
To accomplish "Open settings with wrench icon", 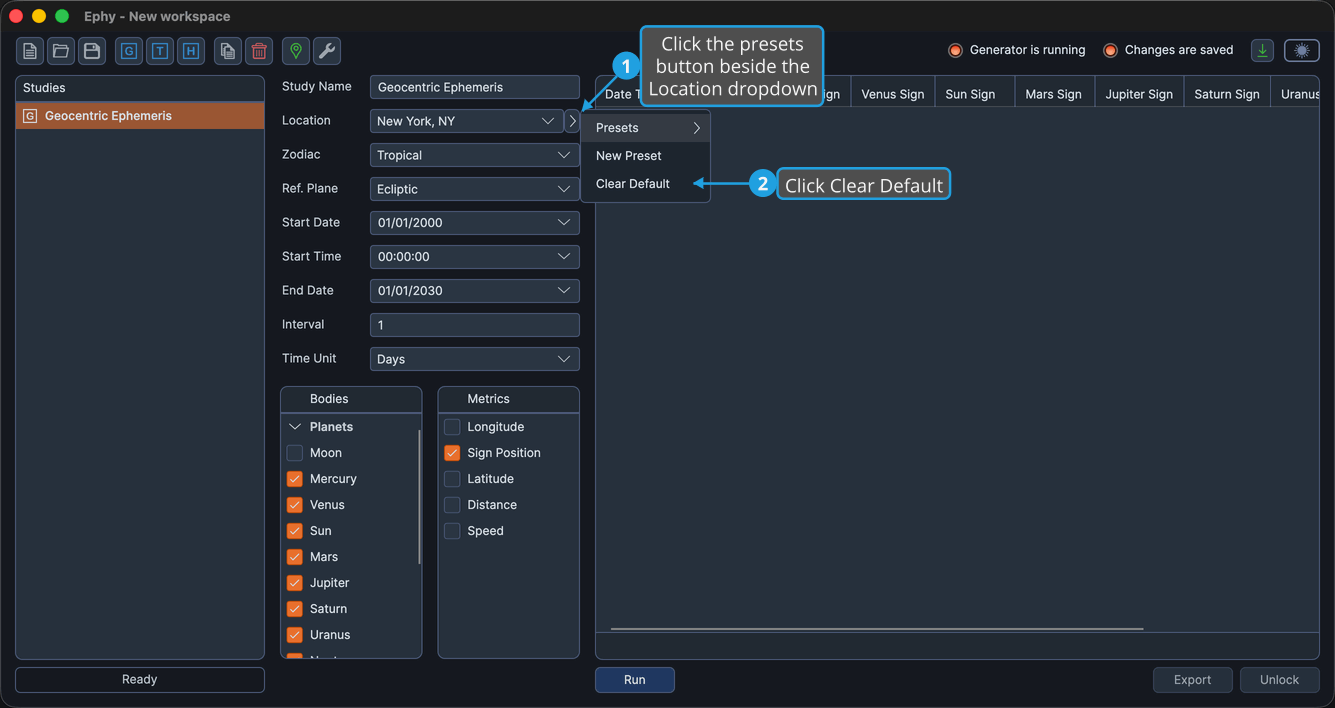I will click(x=327, y=51).
